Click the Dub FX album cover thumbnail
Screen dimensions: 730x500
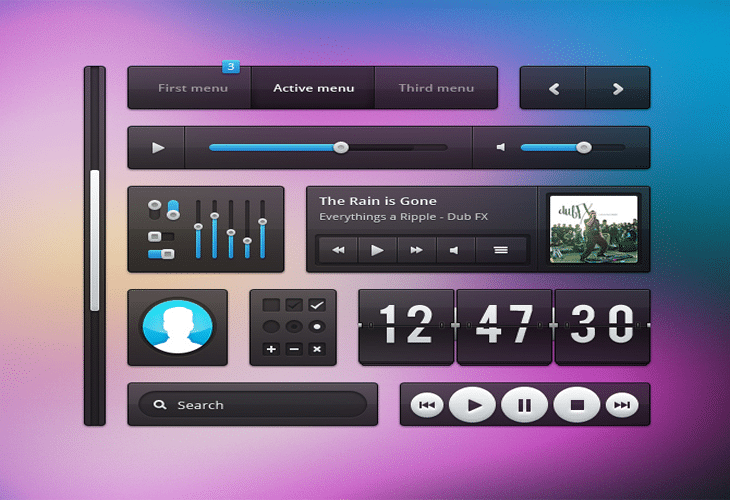pyautogui.click(x=594, y=229)
